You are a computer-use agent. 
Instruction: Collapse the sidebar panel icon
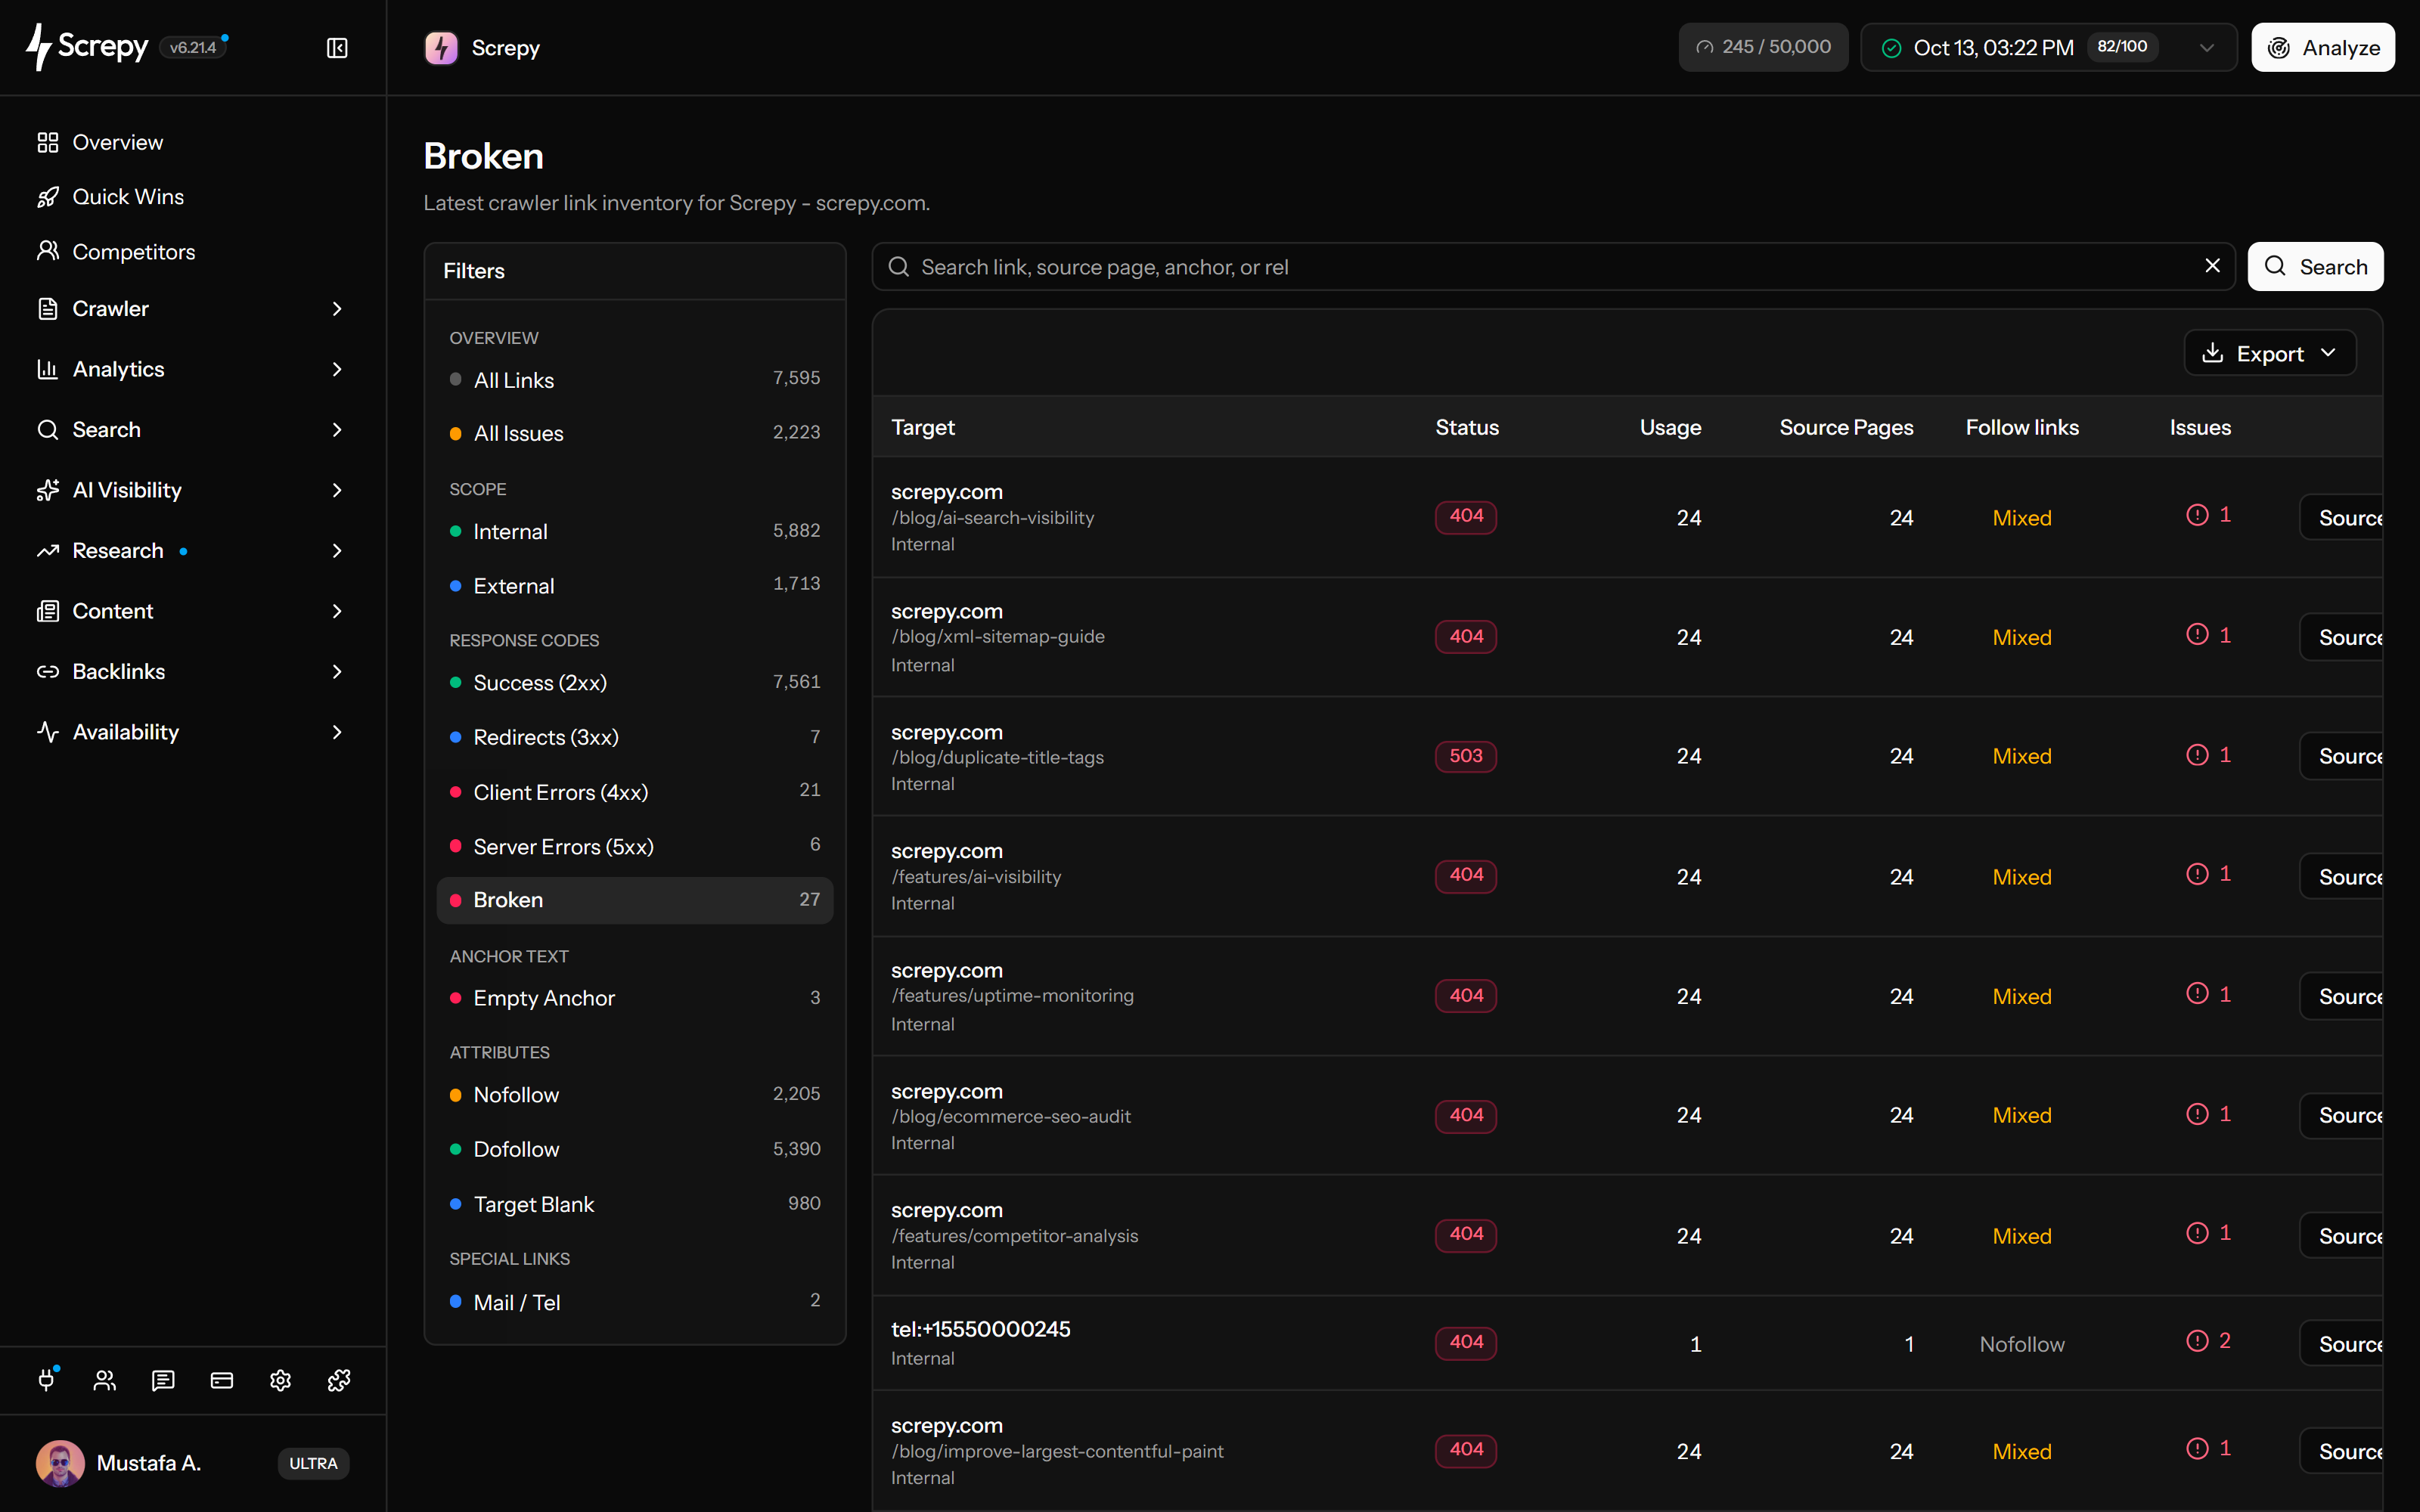pyautogui.click(x=337, y=48)
